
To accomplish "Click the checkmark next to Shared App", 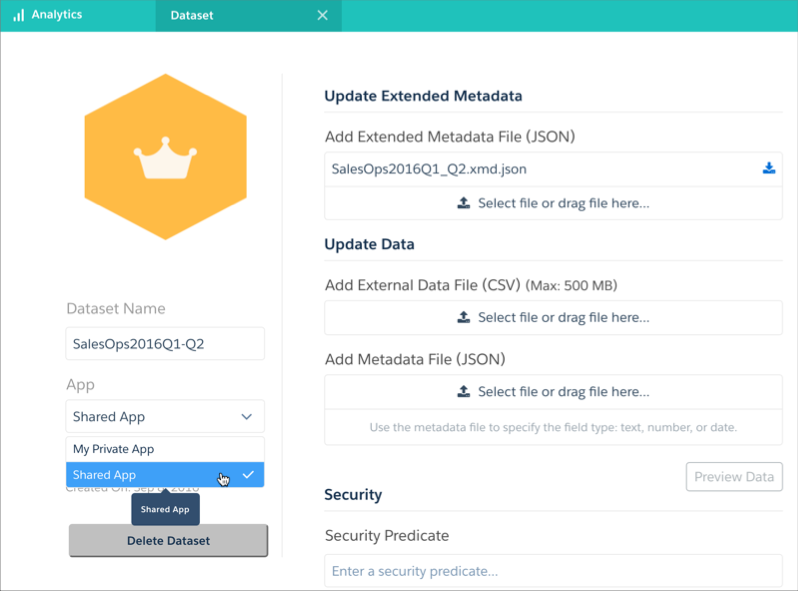I will pyautogui.click(x=248, y=474).
